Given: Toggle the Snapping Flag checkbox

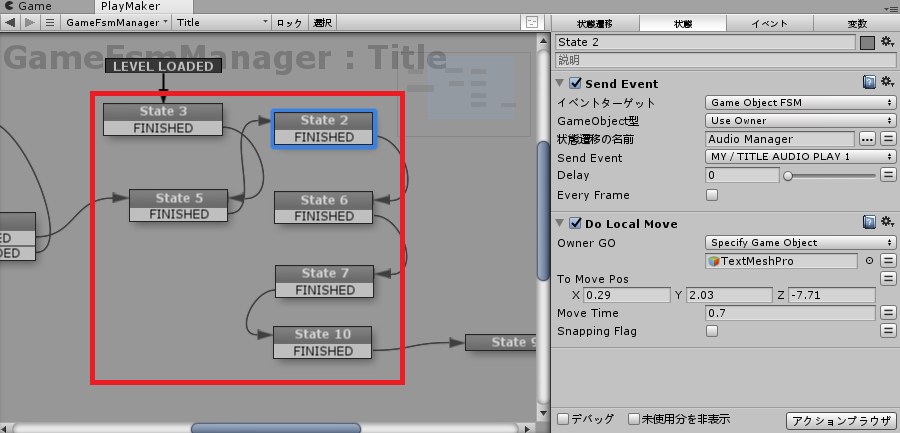Looking at the screenshot, I should (x=712, y=331).
